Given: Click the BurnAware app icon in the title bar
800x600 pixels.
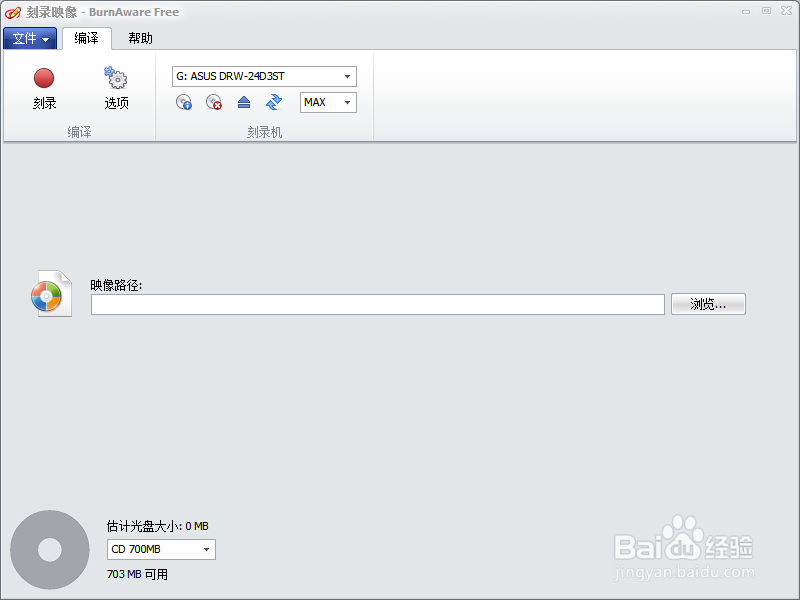Looking at the screenshot, I should pos(13,12).
